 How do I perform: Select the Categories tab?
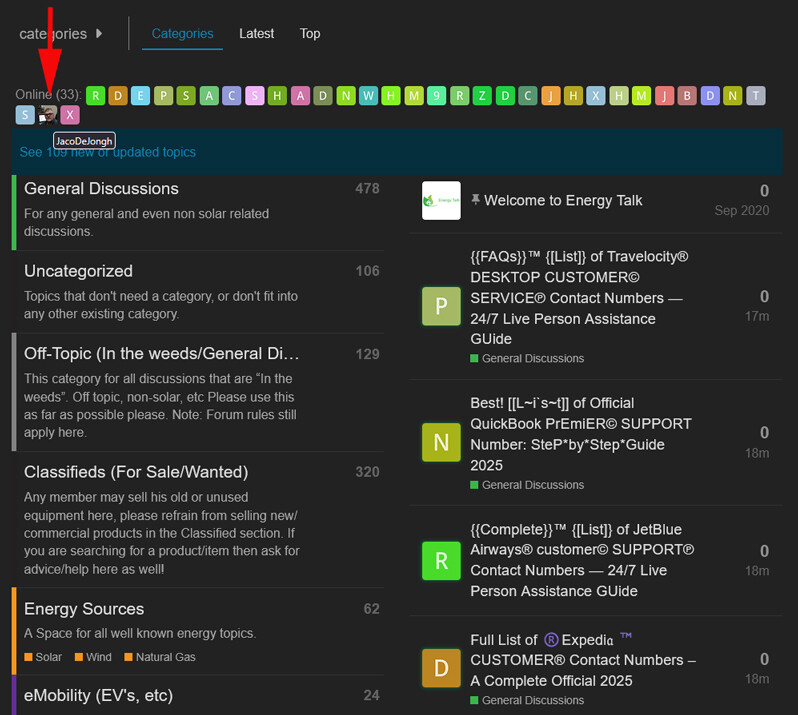click(182, 34)
